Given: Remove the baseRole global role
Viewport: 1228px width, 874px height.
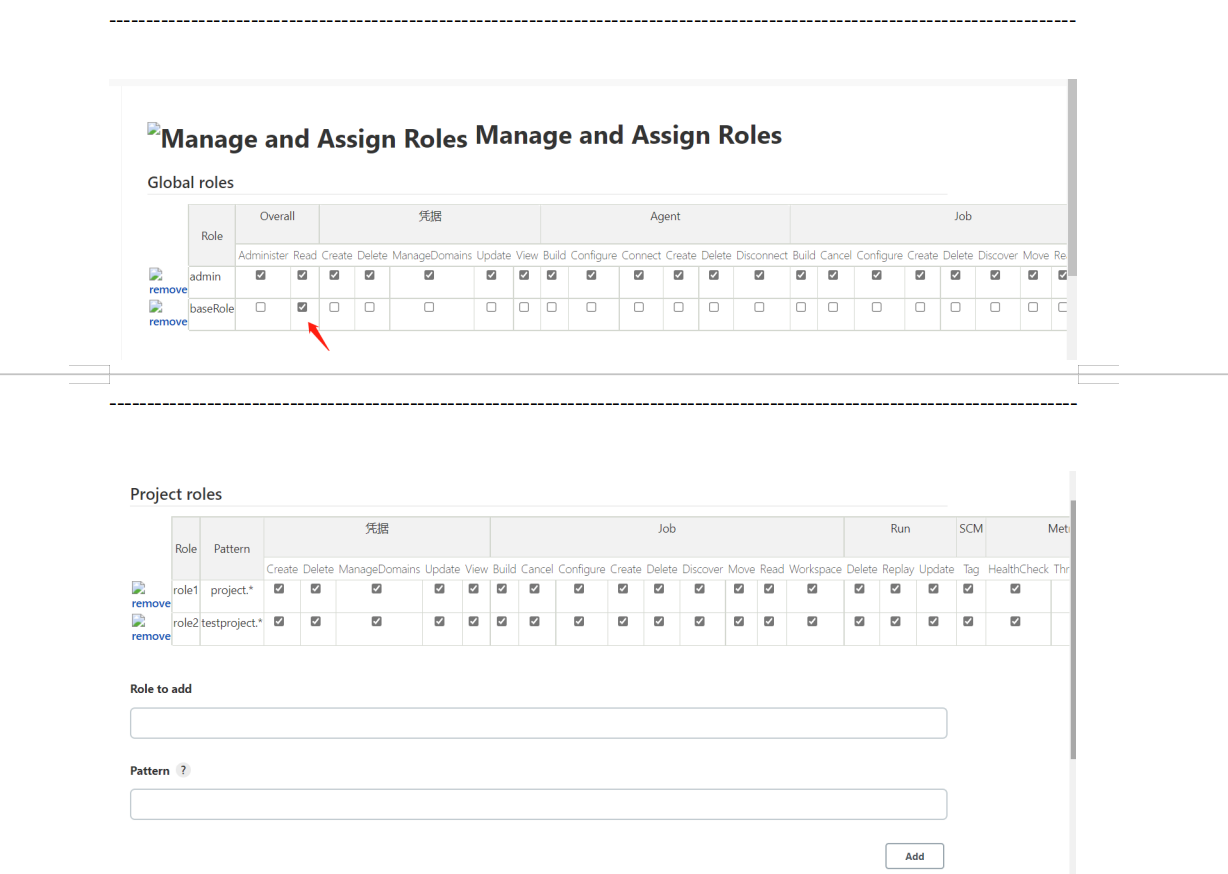Looking at the screenshot, I should 168,322.
